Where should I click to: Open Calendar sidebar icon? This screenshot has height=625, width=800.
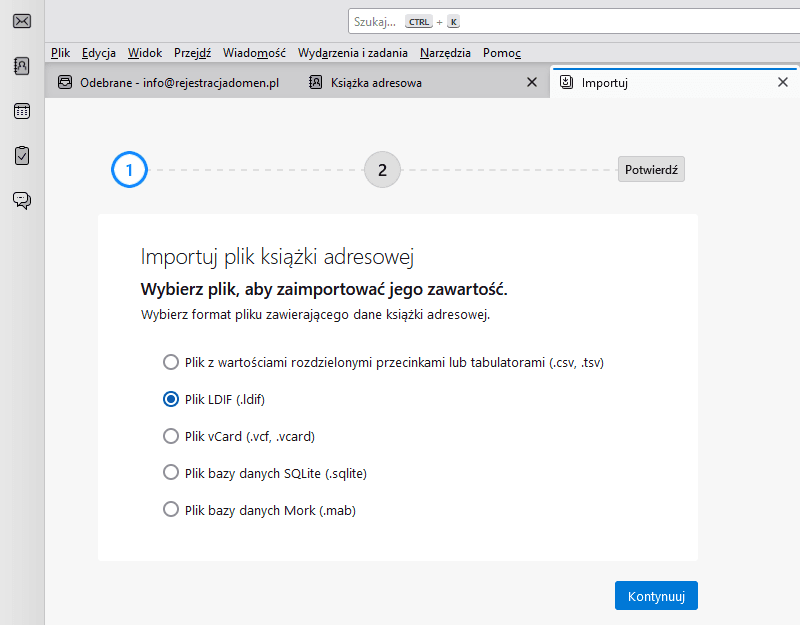point(21,111)
